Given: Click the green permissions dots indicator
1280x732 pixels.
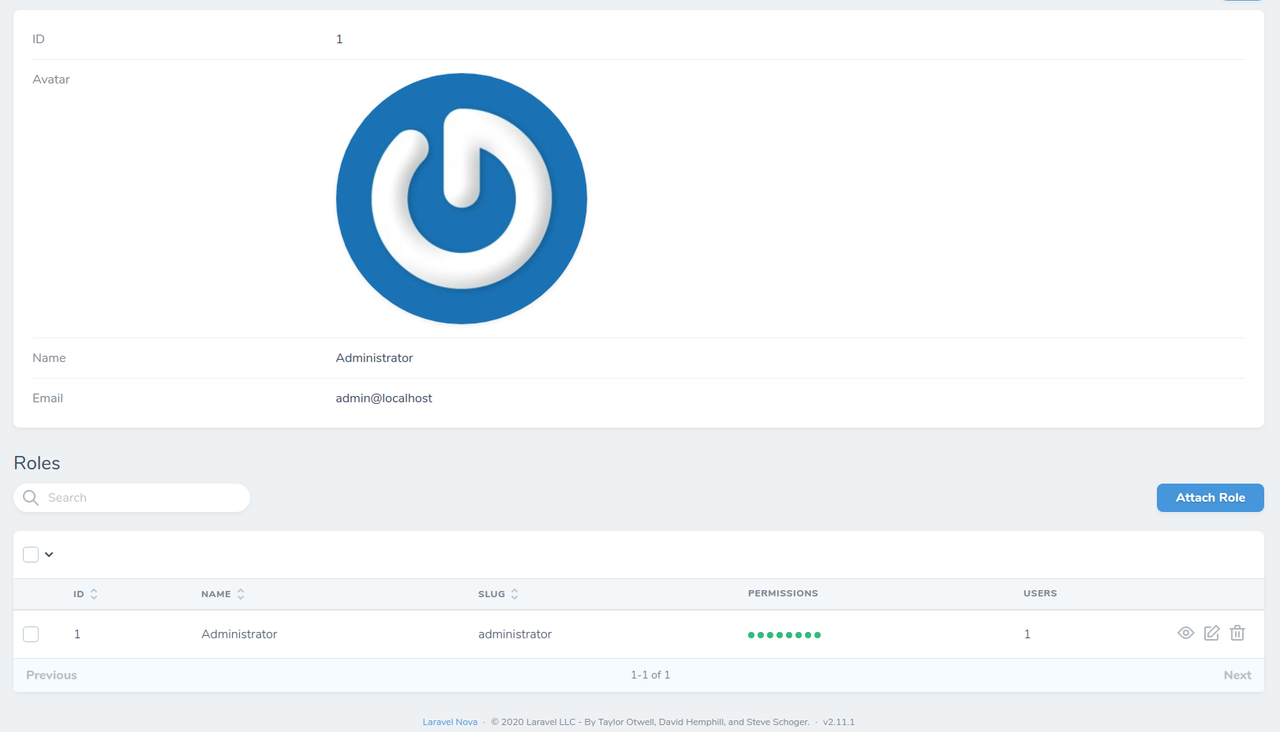Looking at the screenshot, I should click(784, 635).
